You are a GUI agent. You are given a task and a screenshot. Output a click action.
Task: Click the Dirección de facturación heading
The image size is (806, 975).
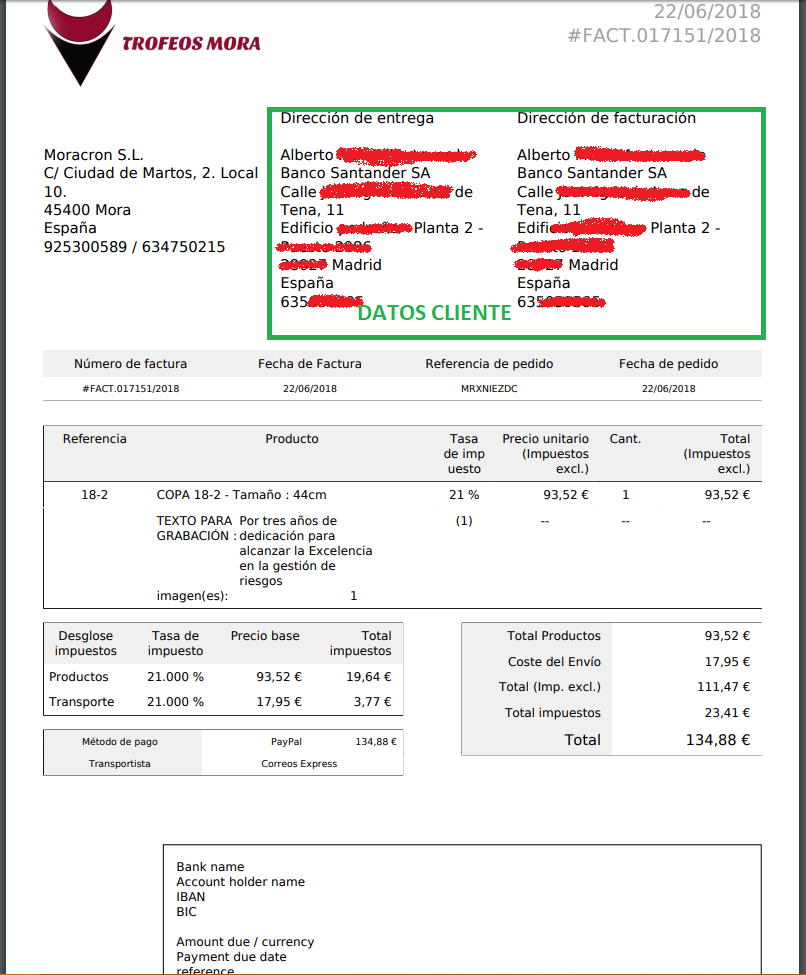[x=606, y=118]
